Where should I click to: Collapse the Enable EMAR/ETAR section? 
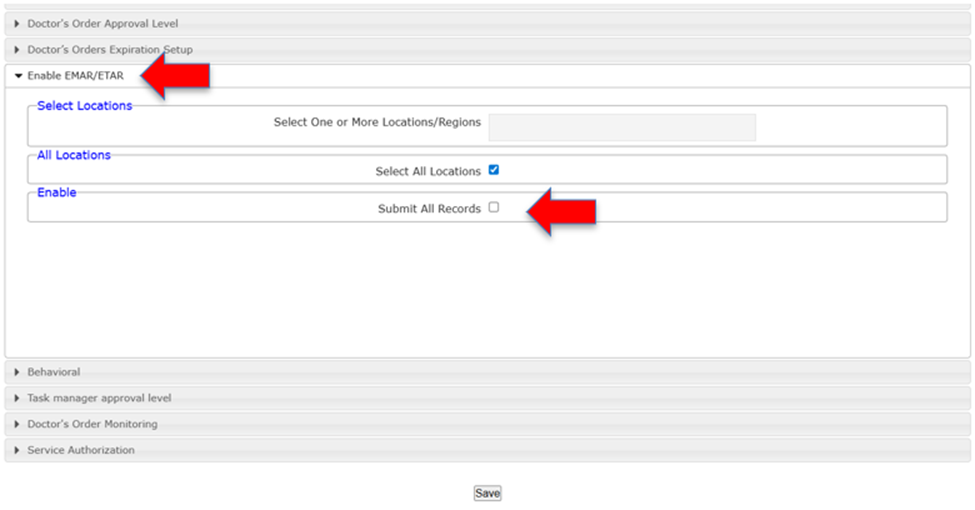(487, 76)
